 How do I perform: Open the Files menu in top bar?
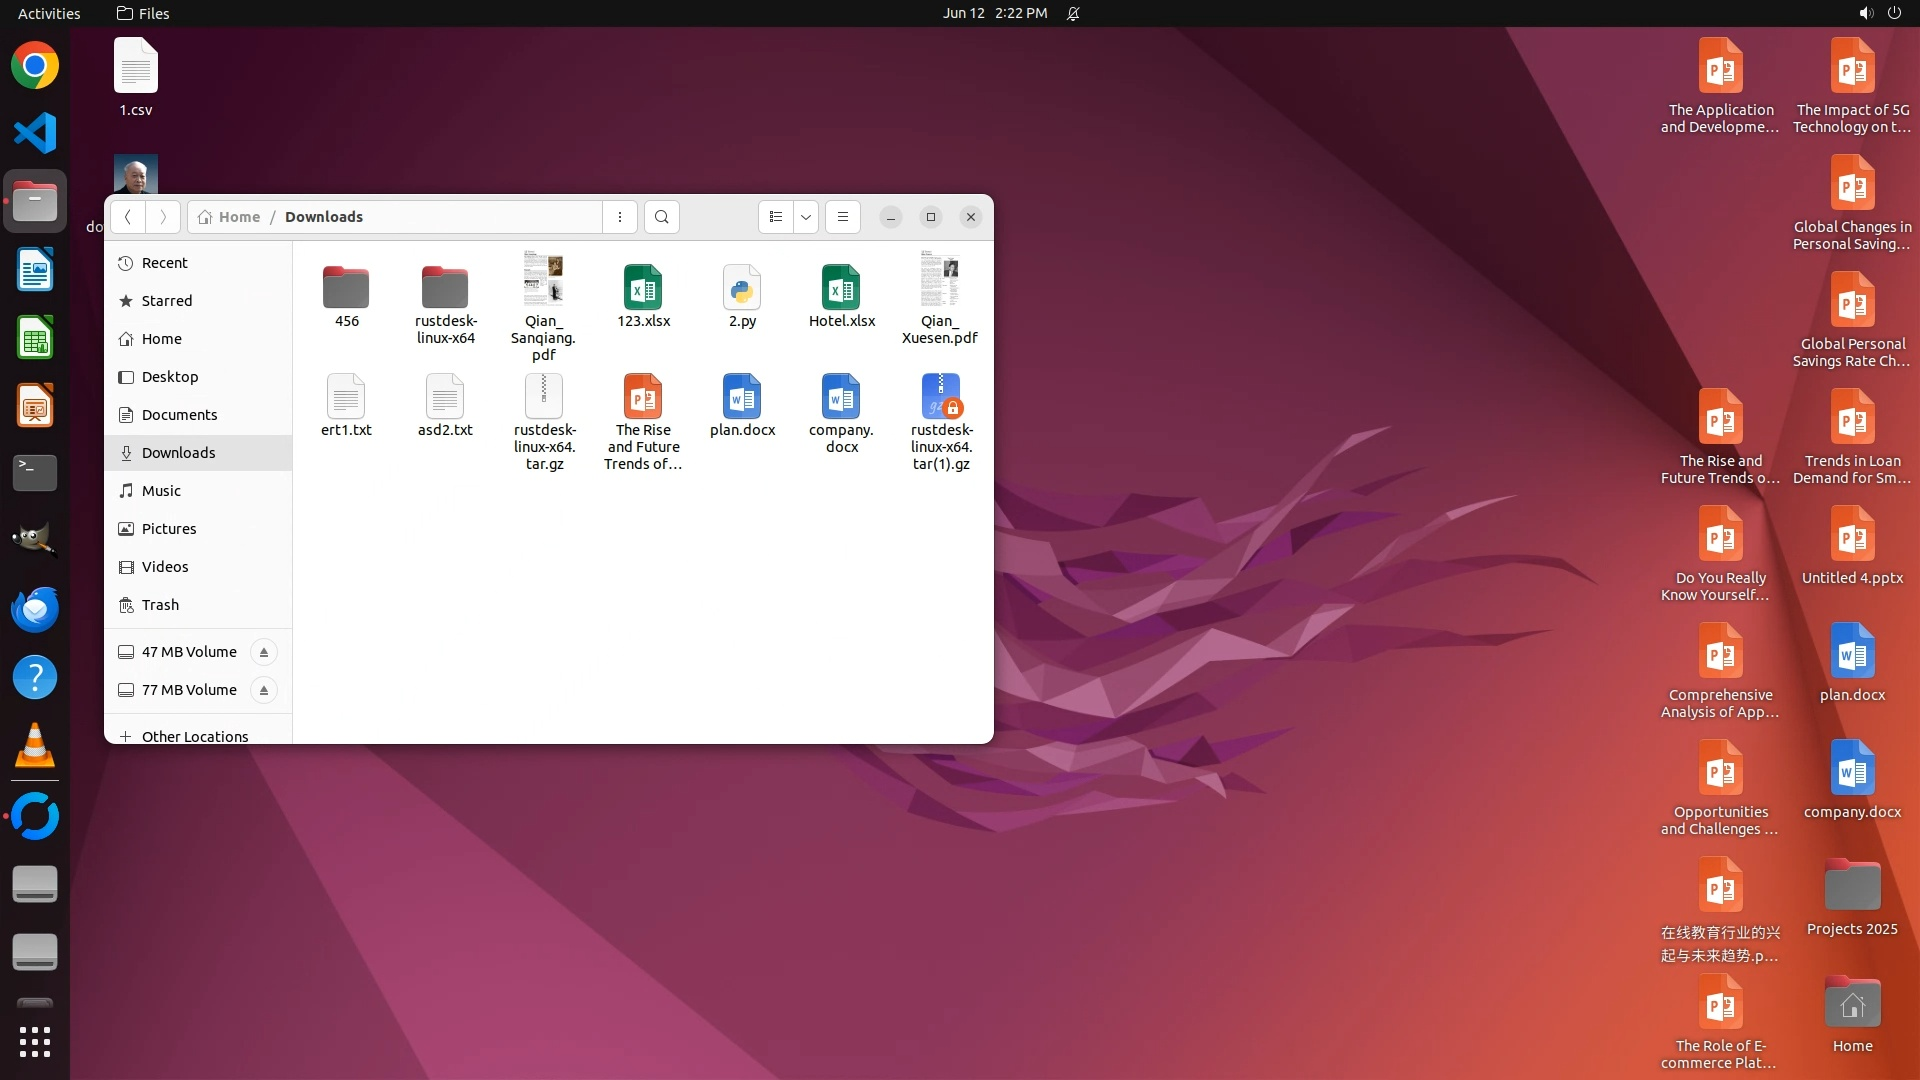pyautogui.click(x=143, y=13)
